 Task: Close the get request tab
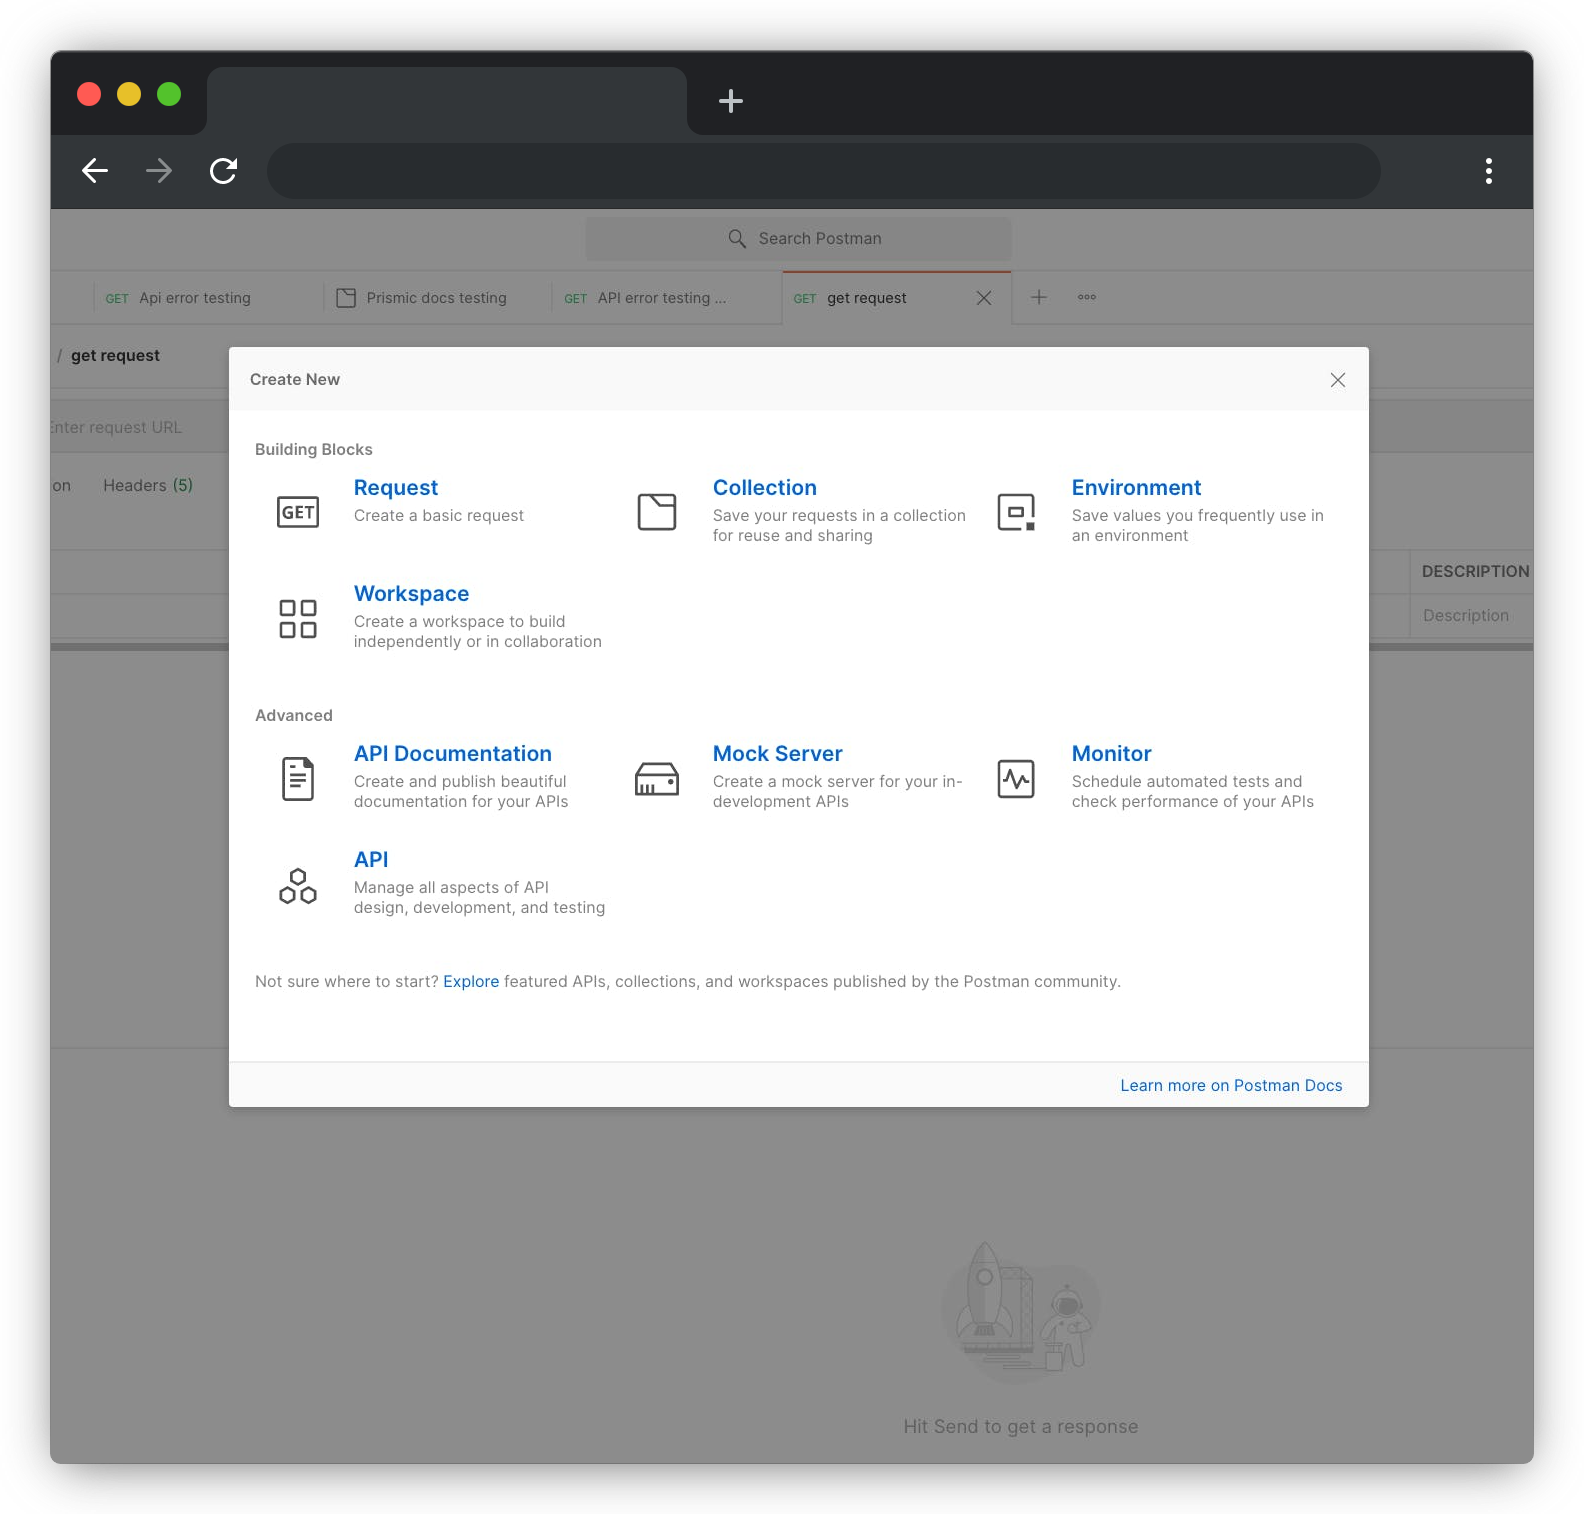(x=984, y=298)
